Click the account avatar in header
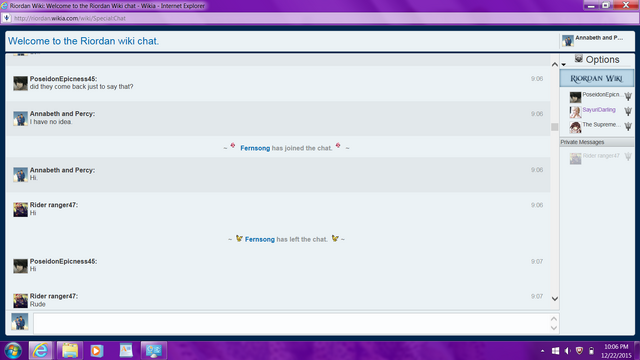The image size is (640, 360). [568, 40]
